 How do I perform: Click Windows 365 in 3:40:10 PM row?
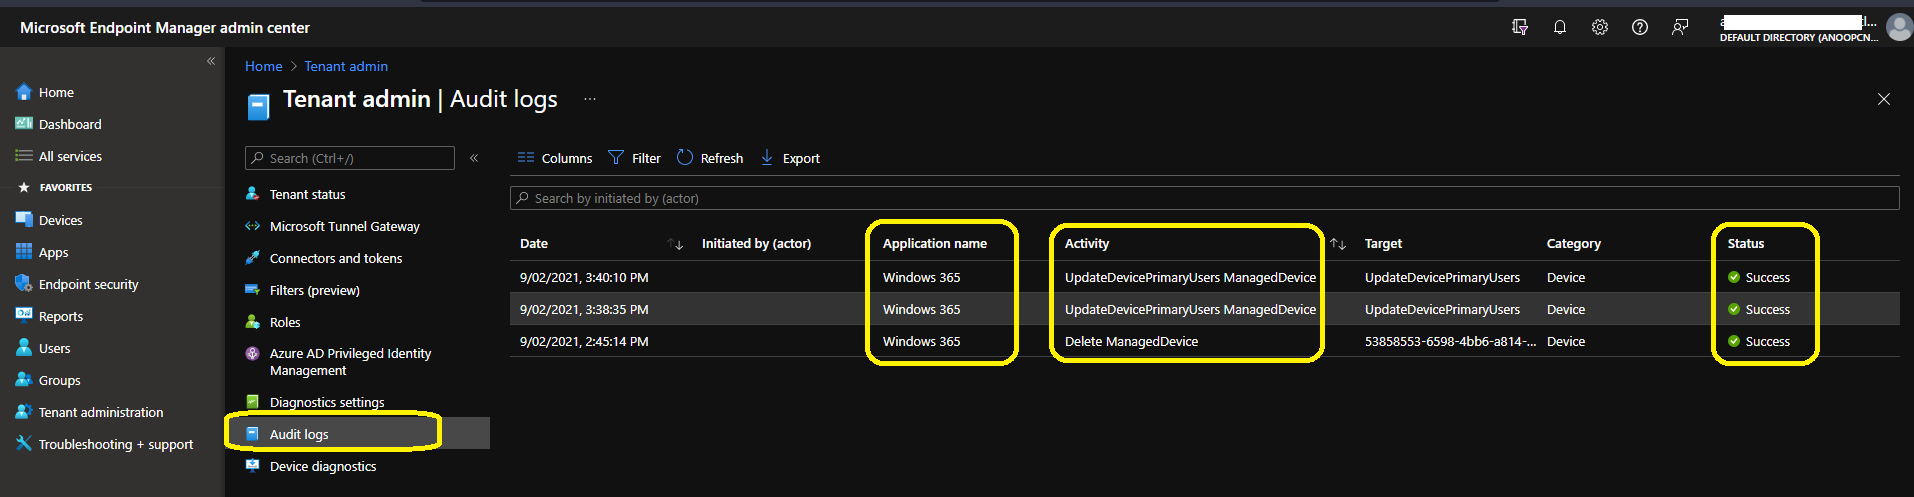[921, 277]
